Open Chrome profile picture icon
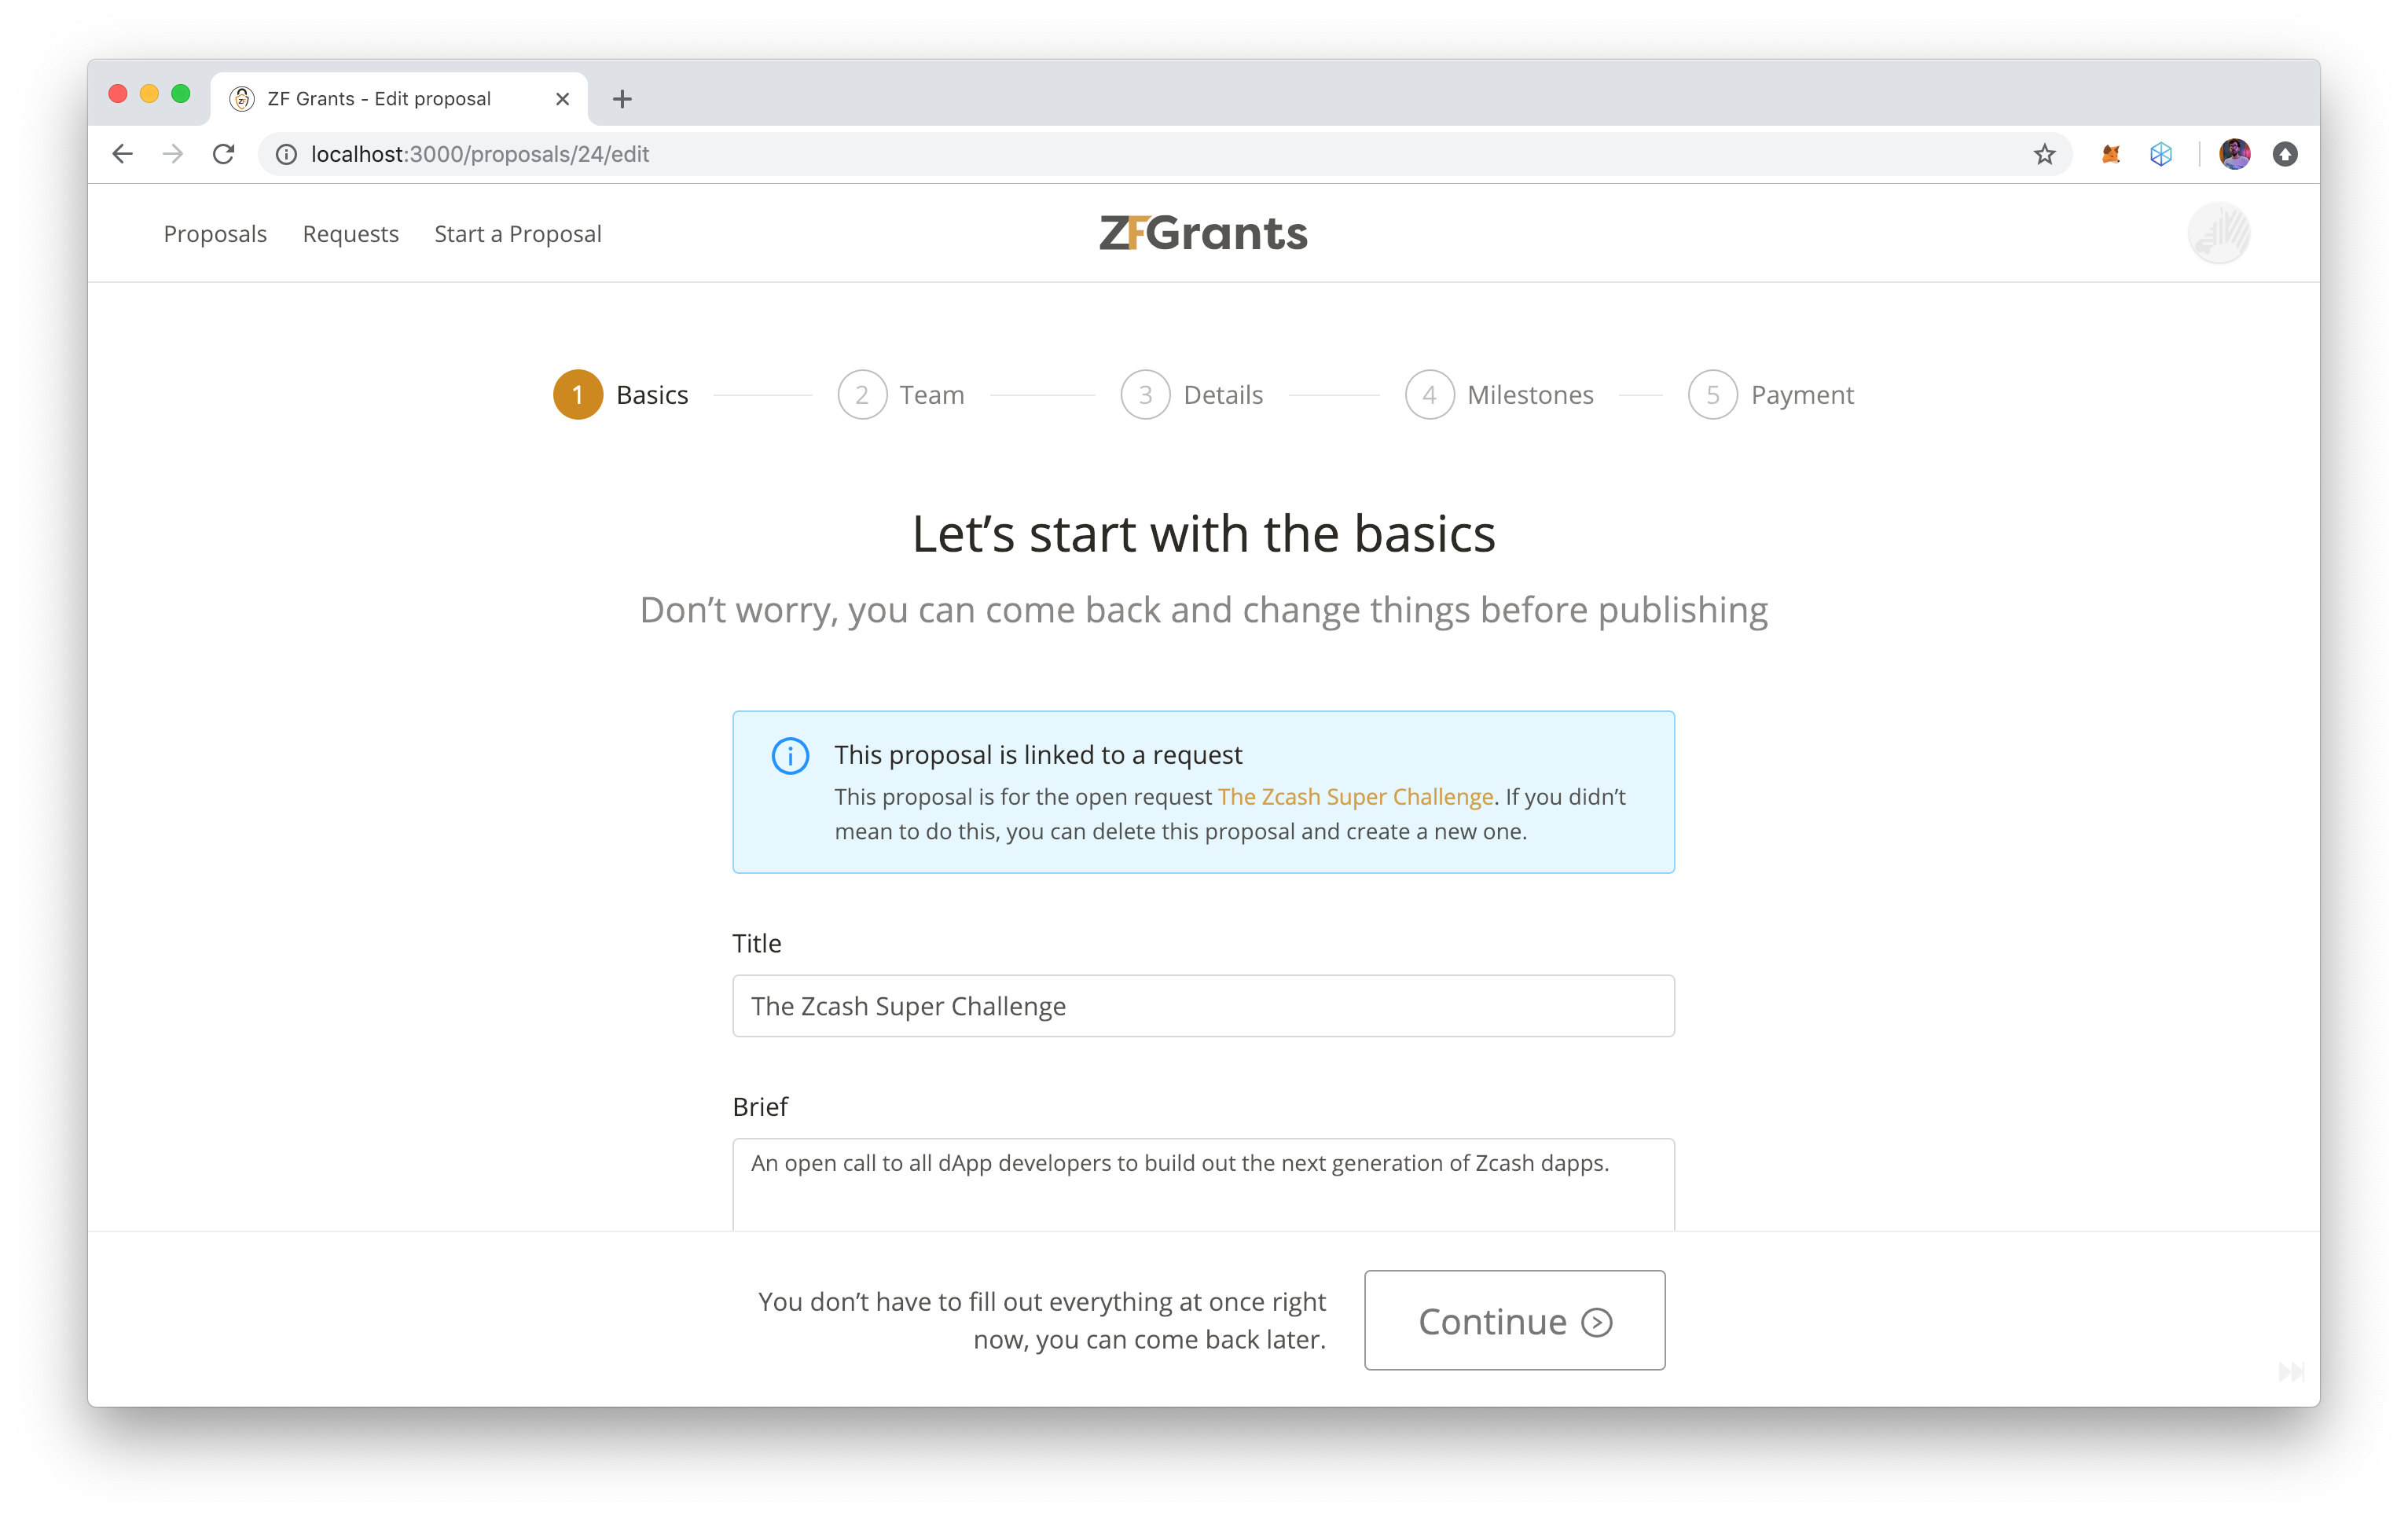 pos(2234,154)
